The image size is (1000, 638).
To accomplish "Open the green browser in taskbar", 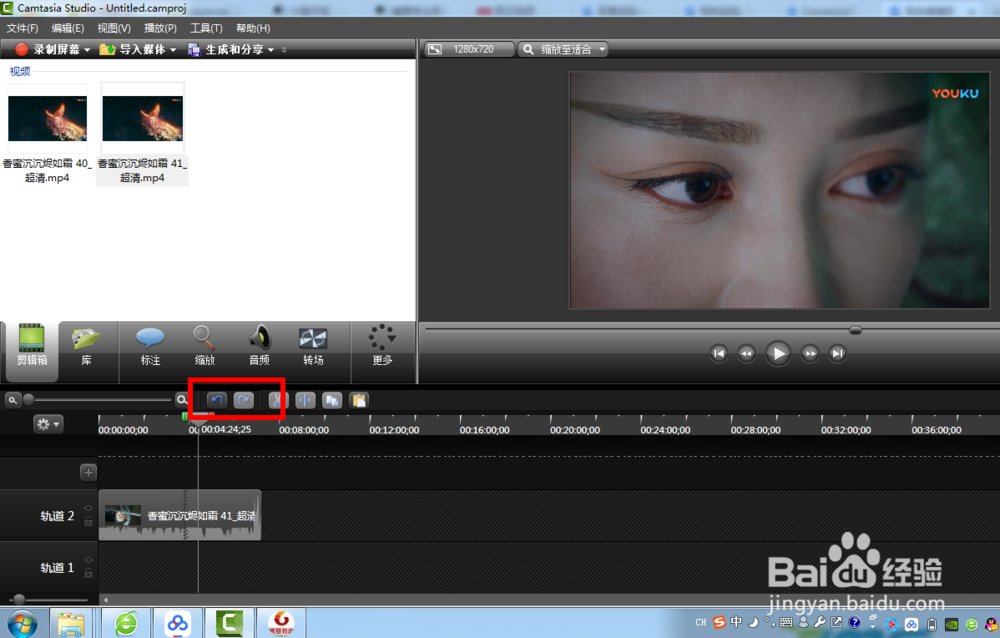I will click(126, 623).
